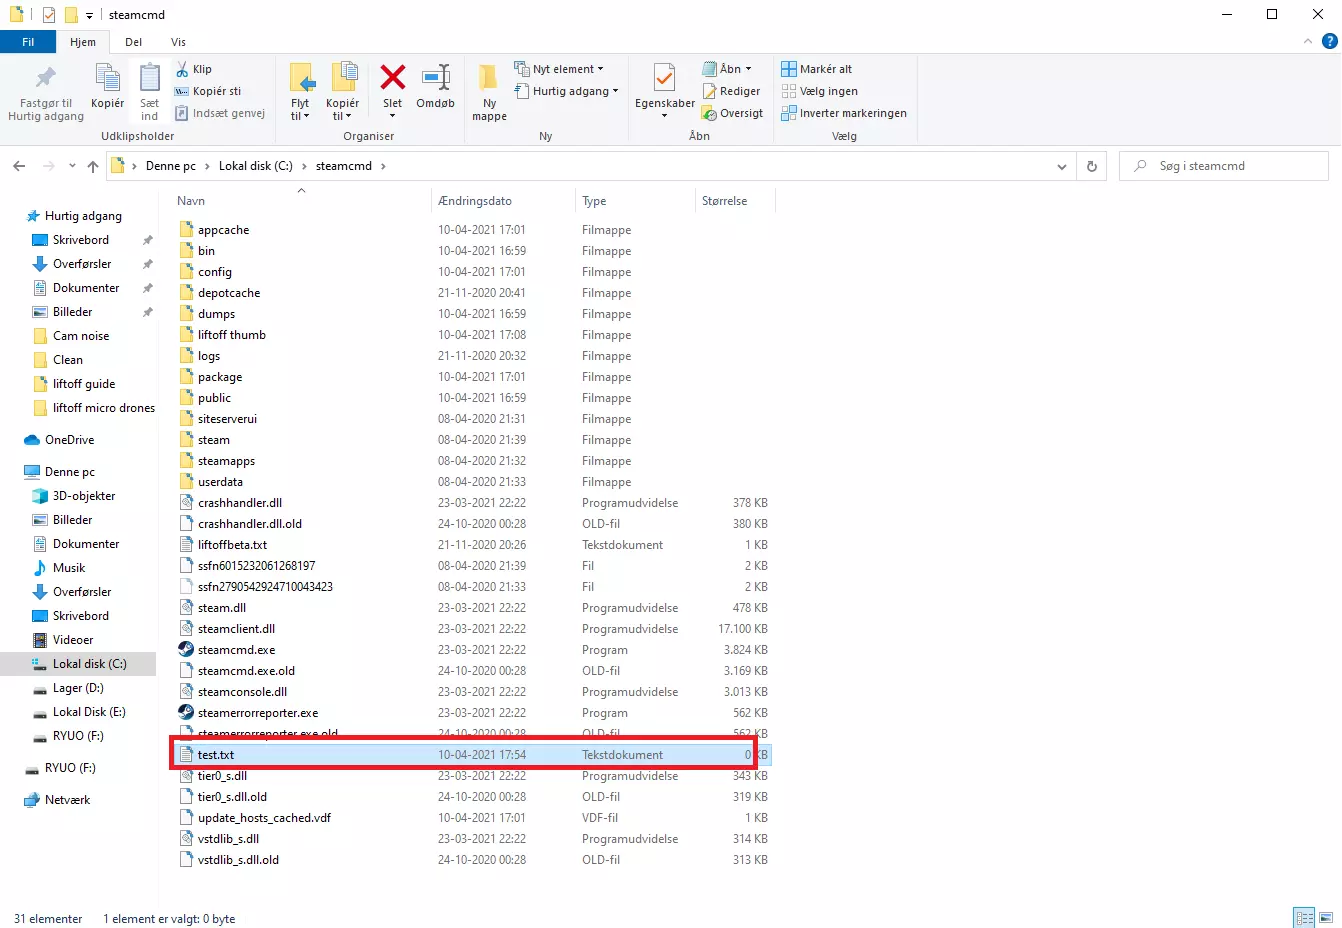Go back with the left arrow
1342x928 pixels.
click(19, 166)
